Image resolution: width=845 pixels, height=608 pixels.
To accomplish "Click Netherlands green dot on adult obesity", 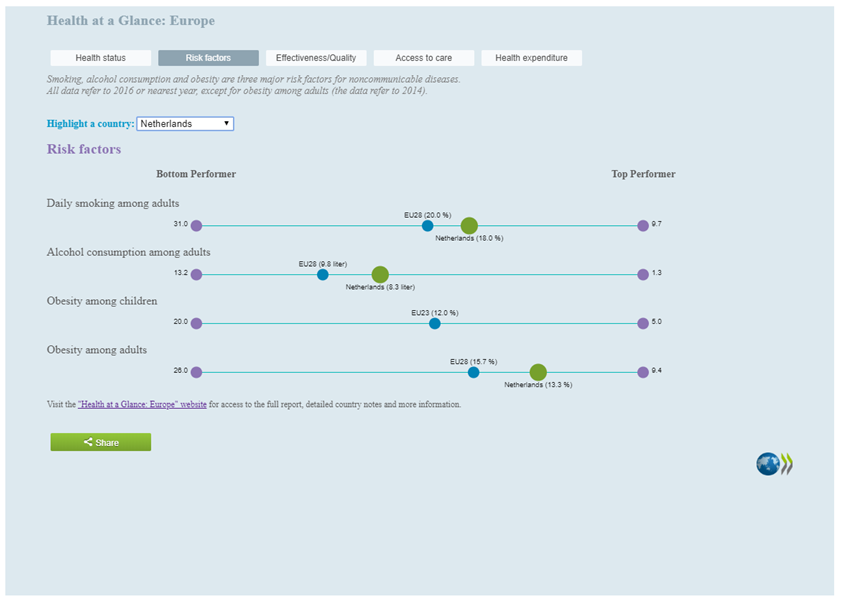I will coord(538,372).
